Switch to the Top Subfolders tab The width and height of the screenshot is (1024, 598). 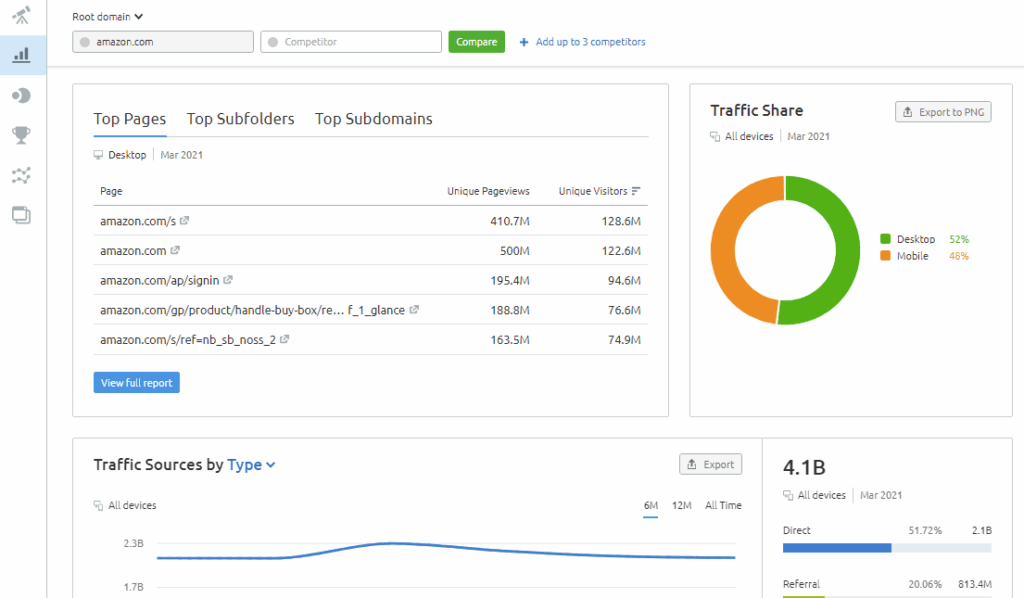pyautogui.click(x=240, y=119)
